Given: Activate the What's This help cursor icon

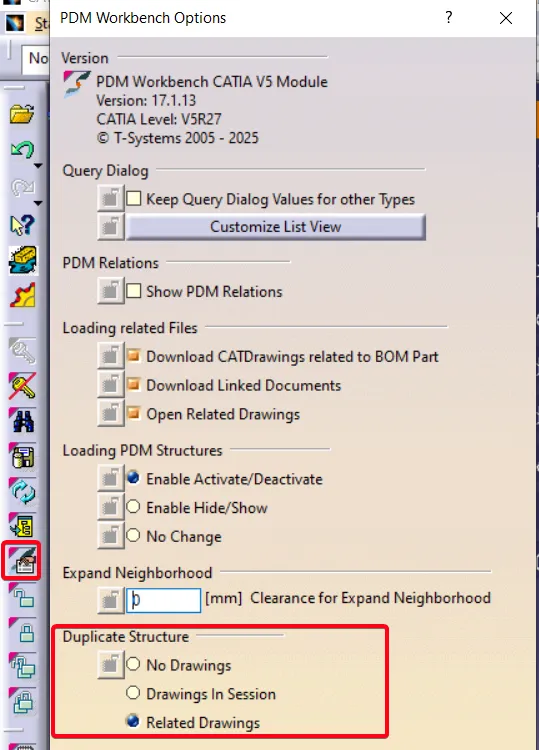Looking at the screenshot, I should pos(22,225).
